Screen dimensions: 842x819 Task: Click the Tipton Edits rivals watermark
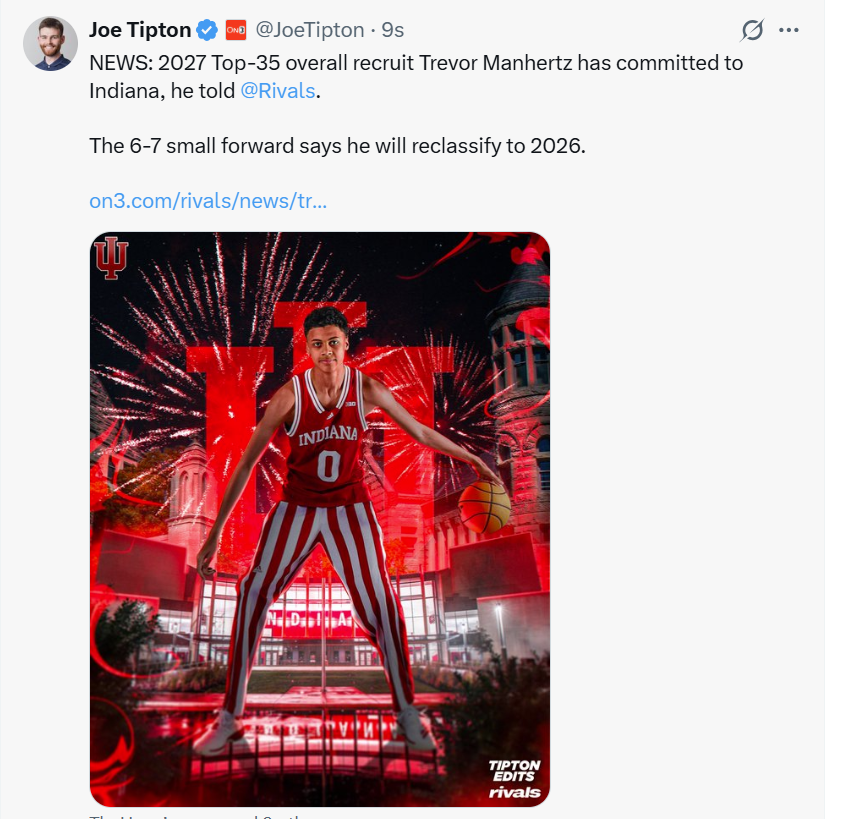pos(514,779)
